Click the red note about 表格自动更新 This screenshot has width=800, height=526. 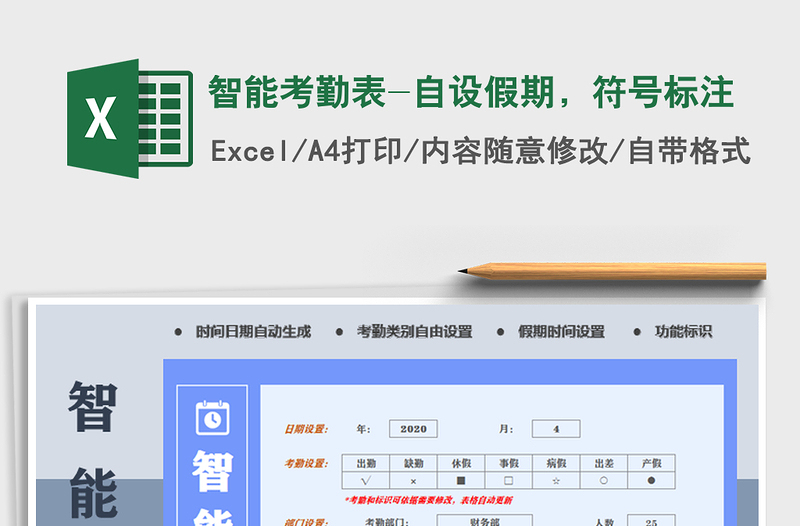point(429,500)
